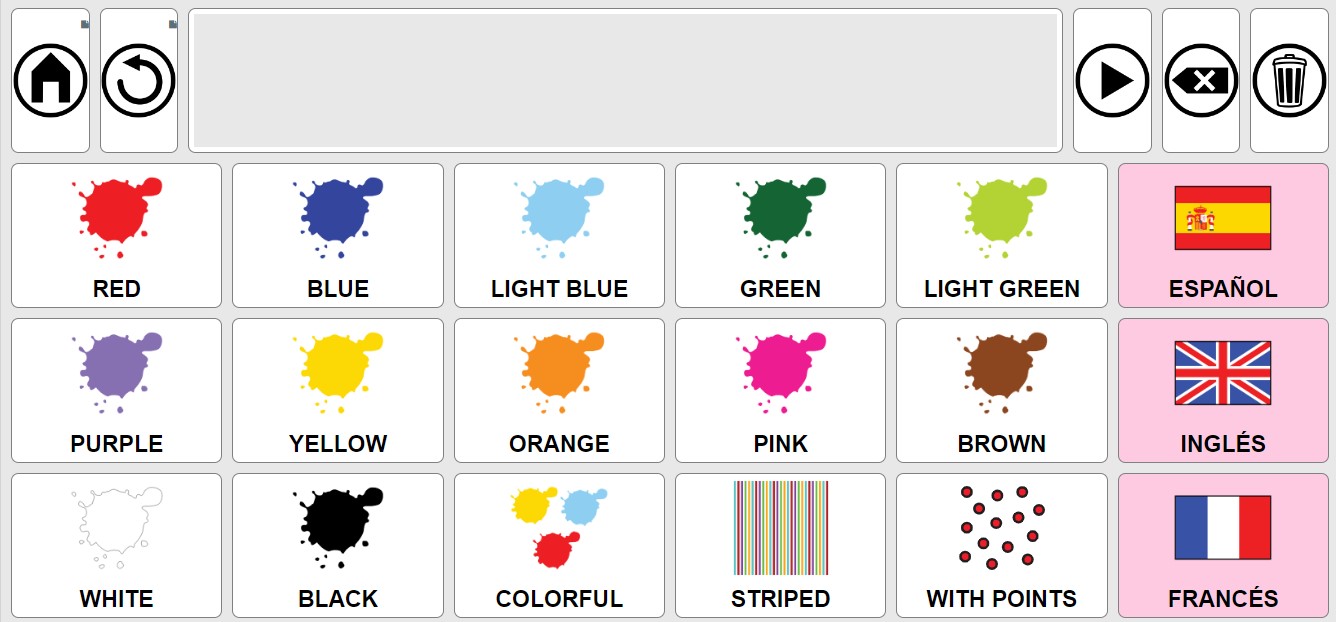Tap the YELLOW color tile
Image resolution: width=1336 pixels, height=622 pixels.
(338, 391)
